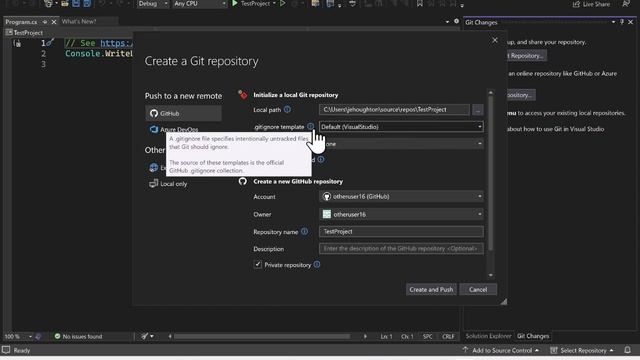This screenshot has height=360, width=640.
Task: Click the editor horizontal scrollbar
Action: 262,336
